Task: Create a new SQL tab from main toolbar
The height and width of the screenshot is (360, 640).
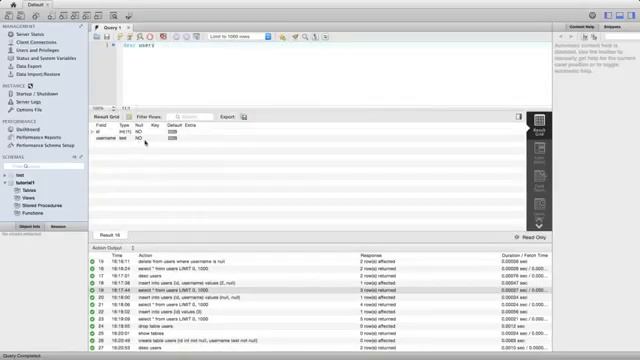Action: point(9,16)
